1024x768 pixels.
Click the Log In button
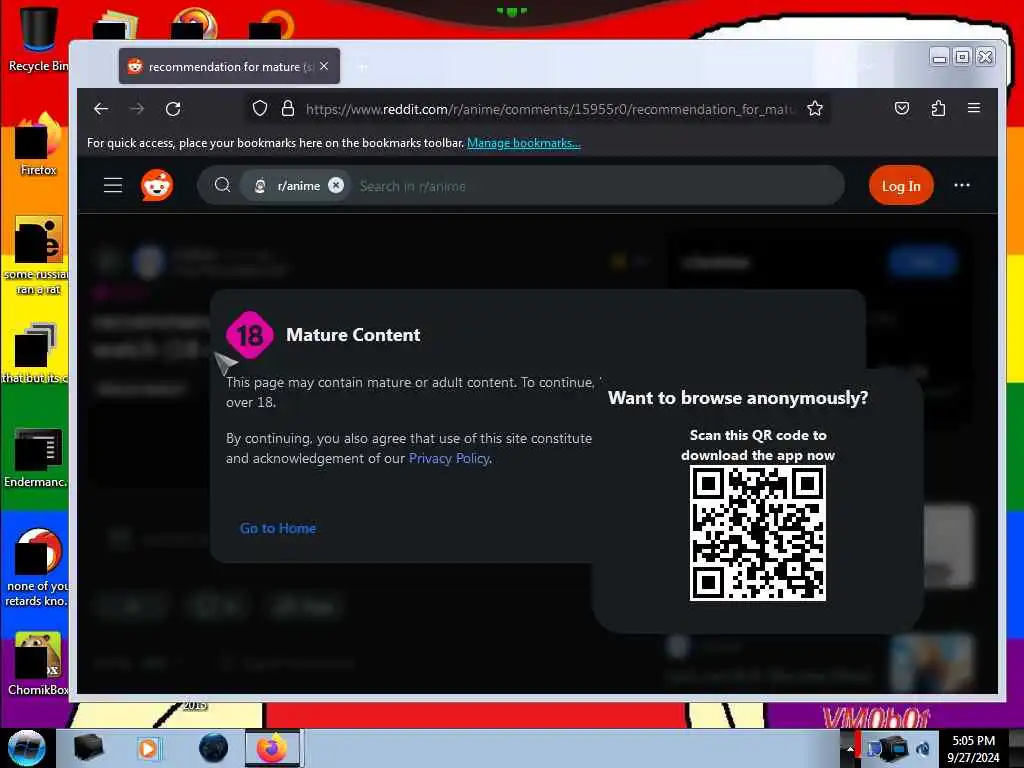coord(901,186)
